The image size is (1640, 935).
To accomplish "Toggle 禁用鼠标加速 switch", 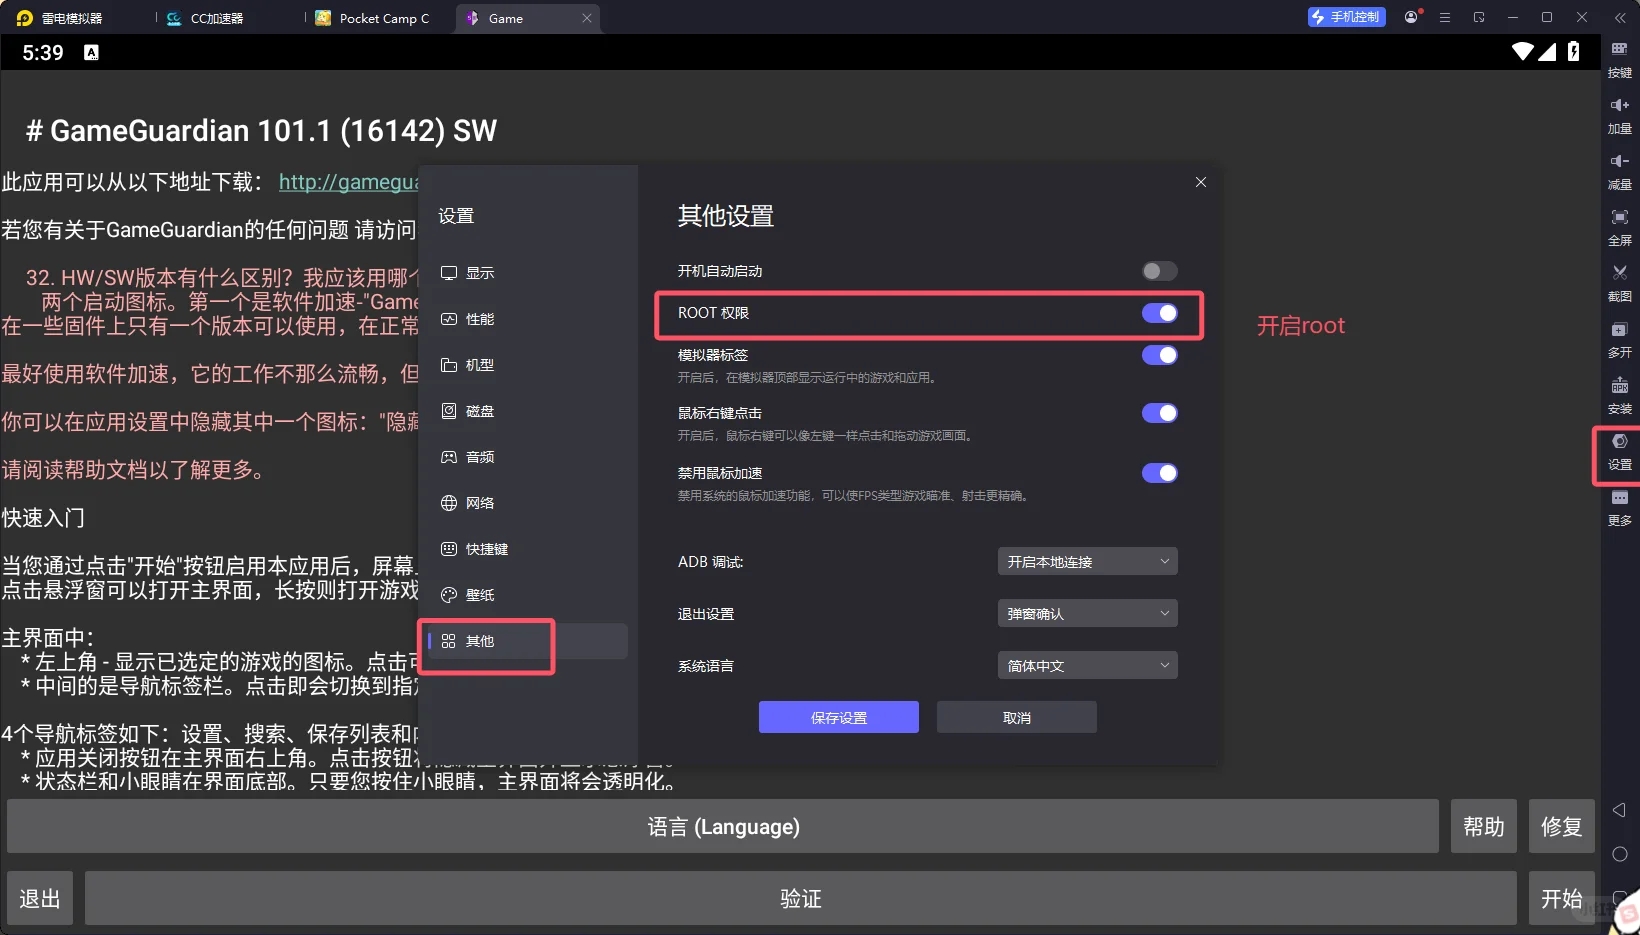I will (1160, 473).
